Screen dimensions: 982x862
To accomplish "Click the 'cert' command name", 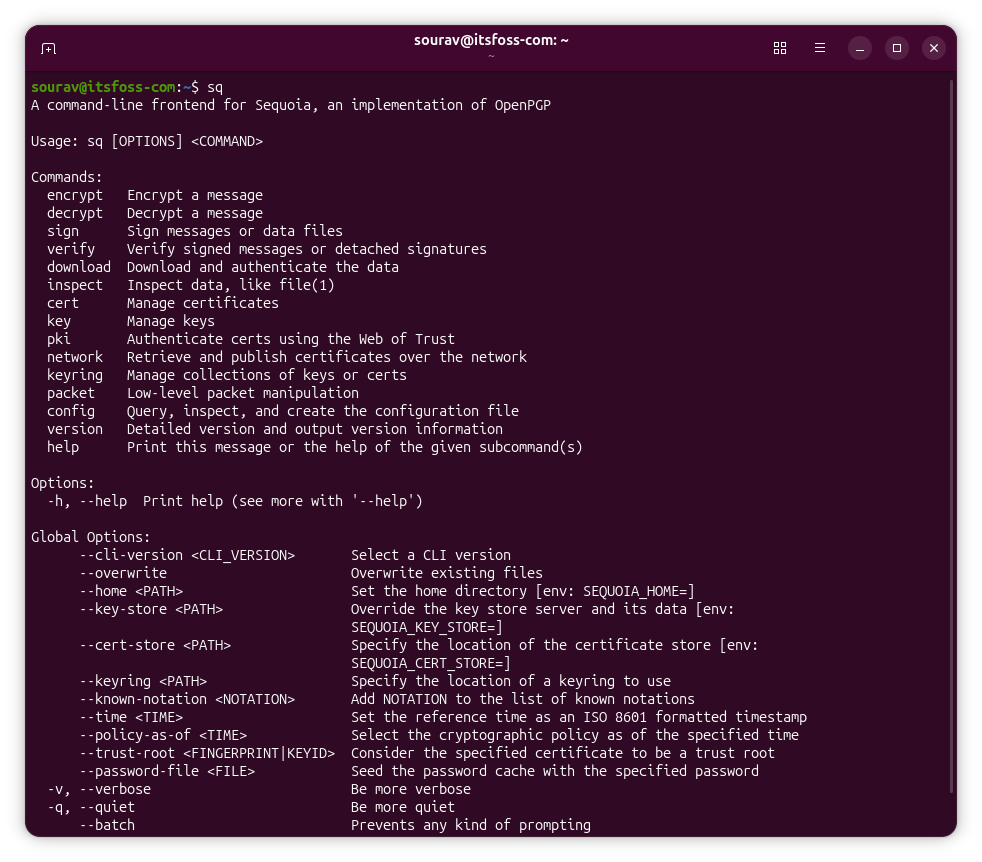I will point(63,303).
